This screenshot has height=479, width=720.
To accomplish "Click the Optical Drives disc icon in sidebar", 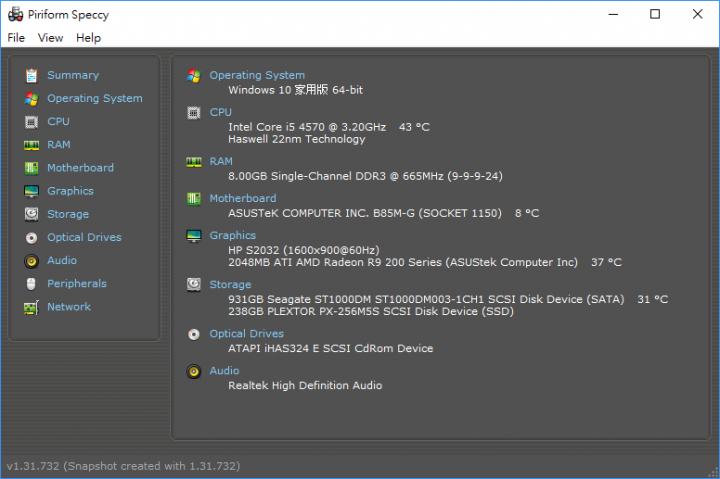I will click(31, 237).
